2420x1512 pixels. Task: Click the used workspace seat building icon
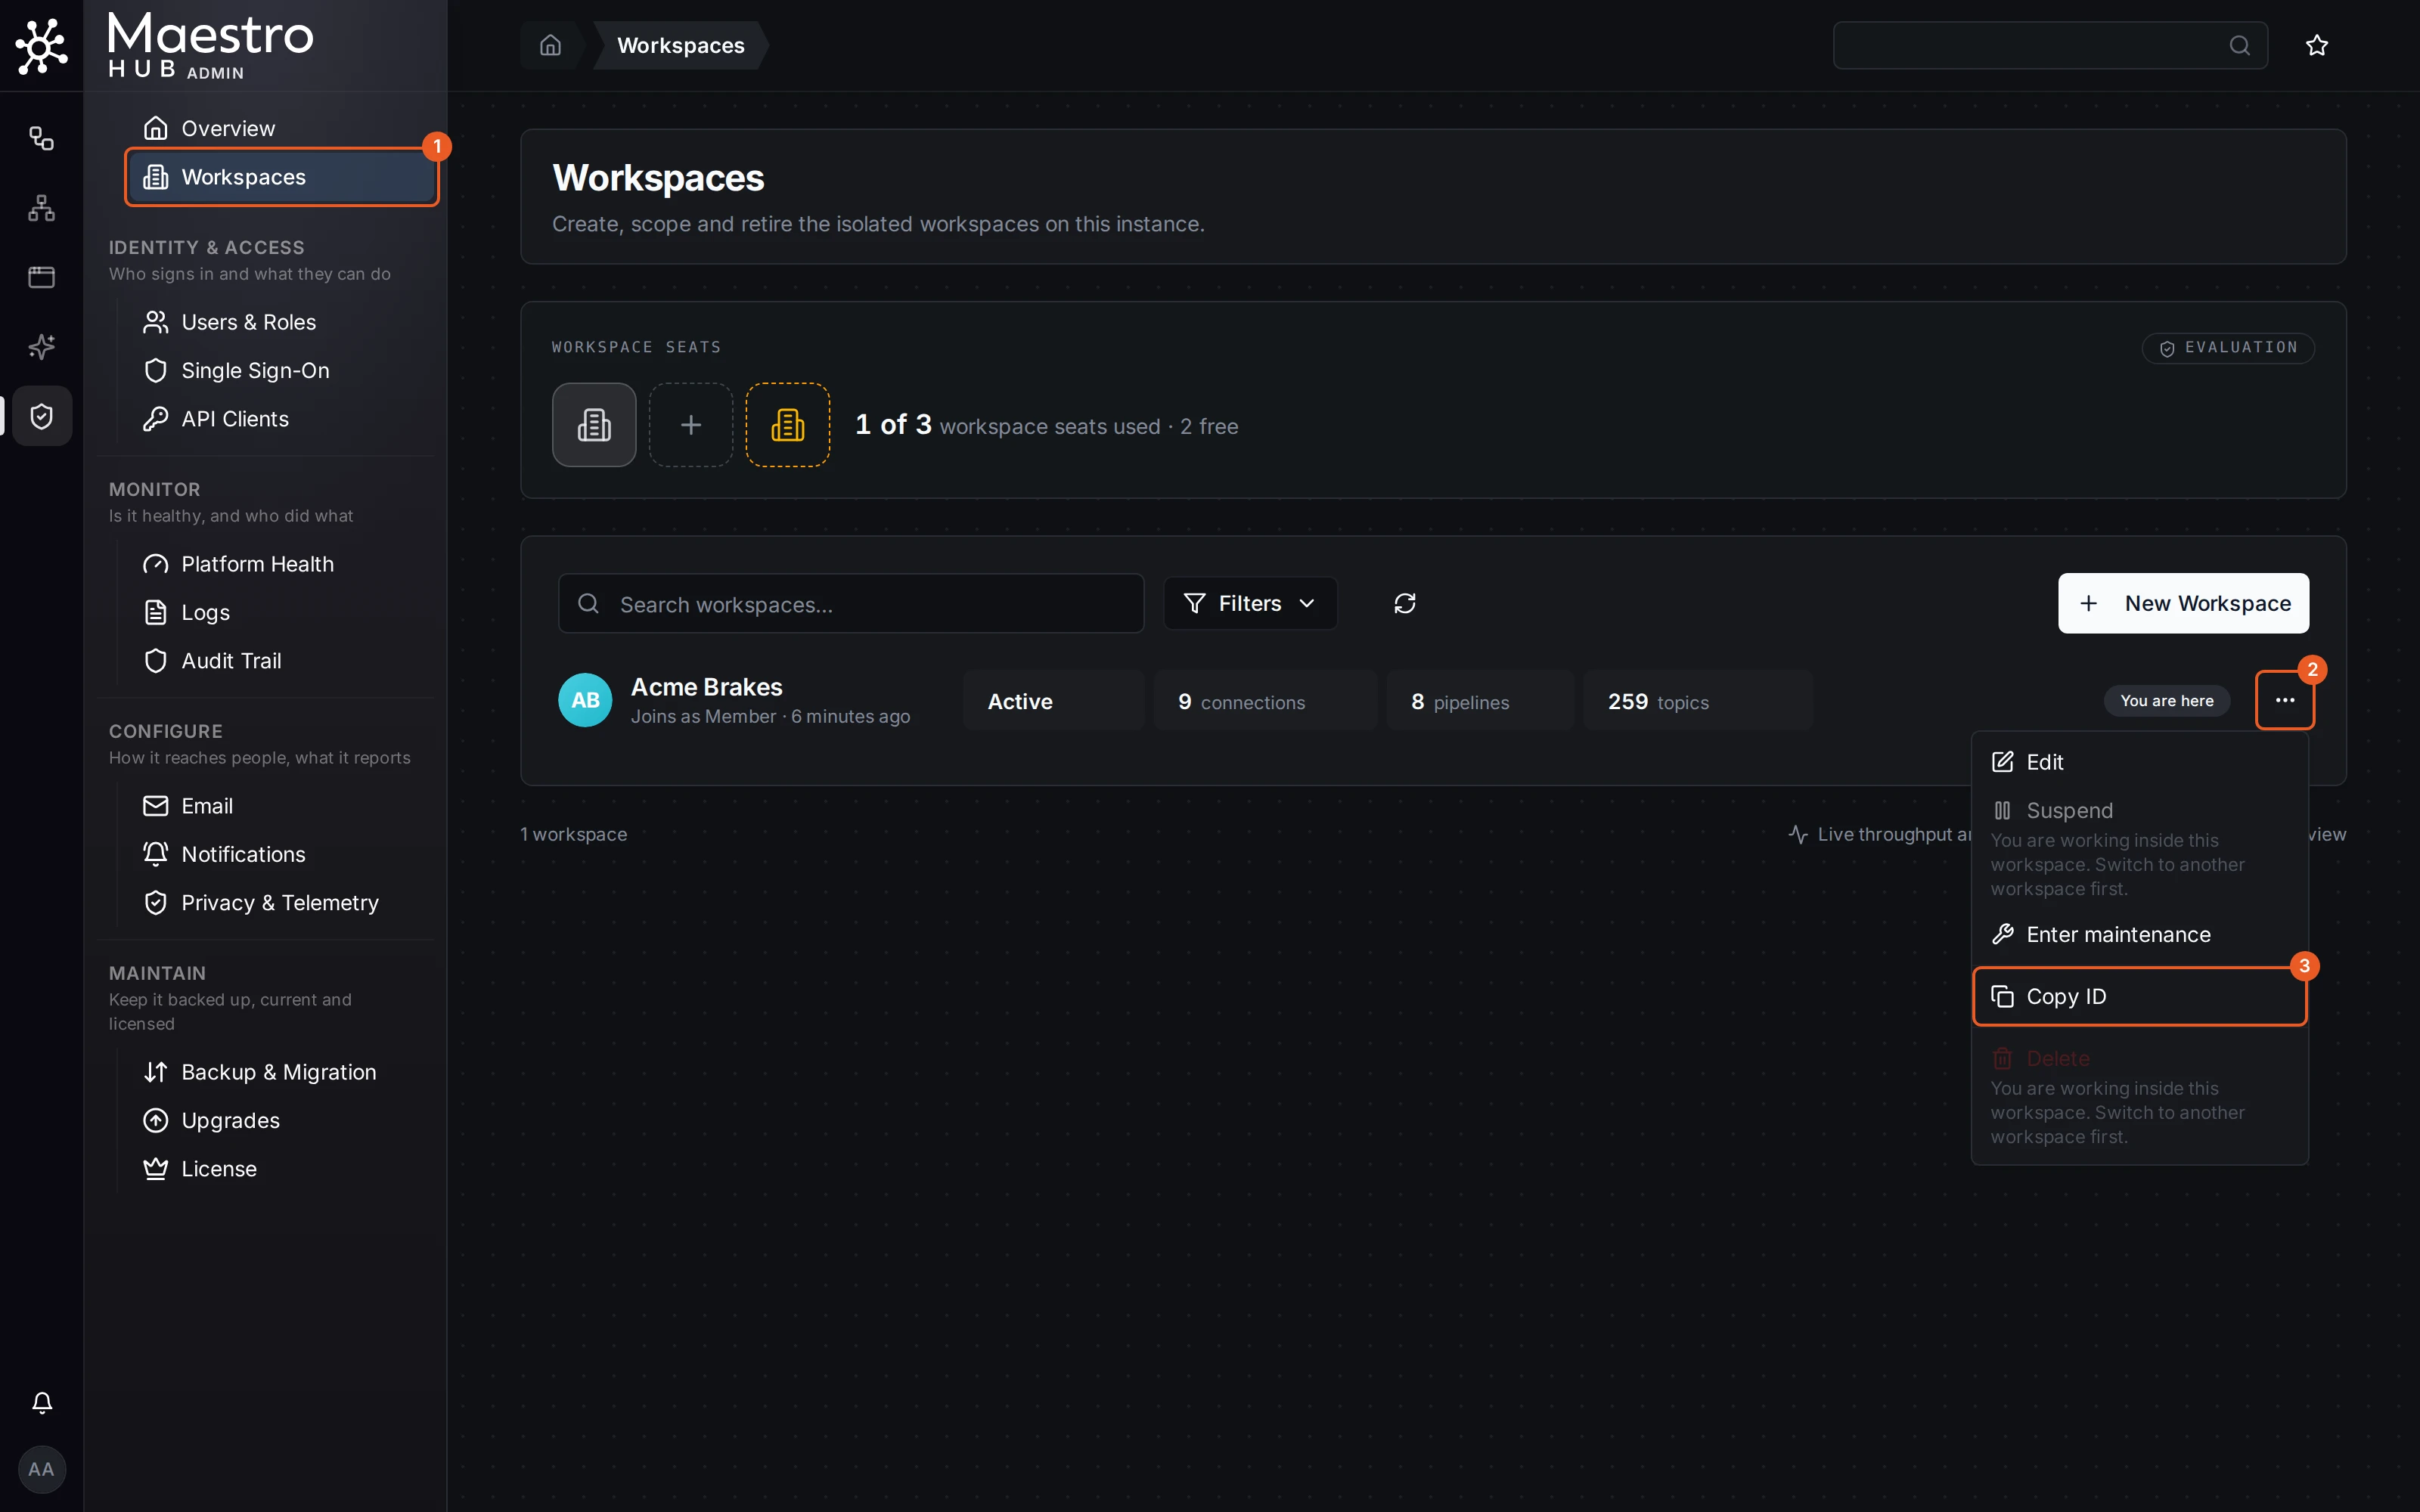594,425
